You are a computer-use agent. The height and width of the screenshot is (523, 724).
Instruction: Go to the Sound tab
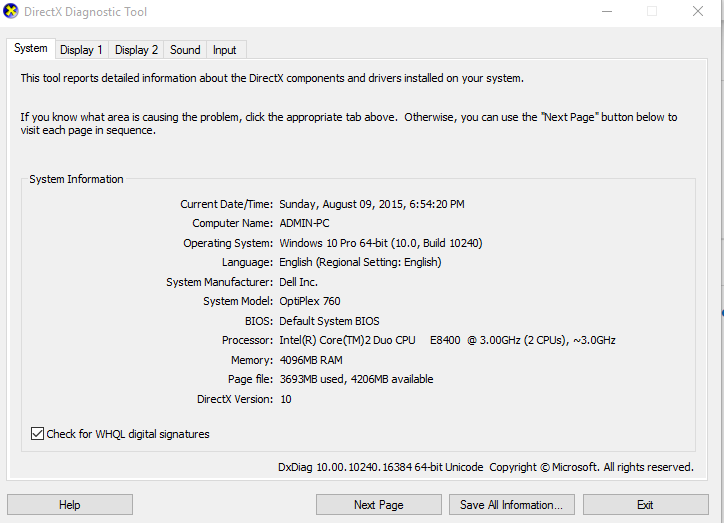pyautogui.click(x=185, y=50)
